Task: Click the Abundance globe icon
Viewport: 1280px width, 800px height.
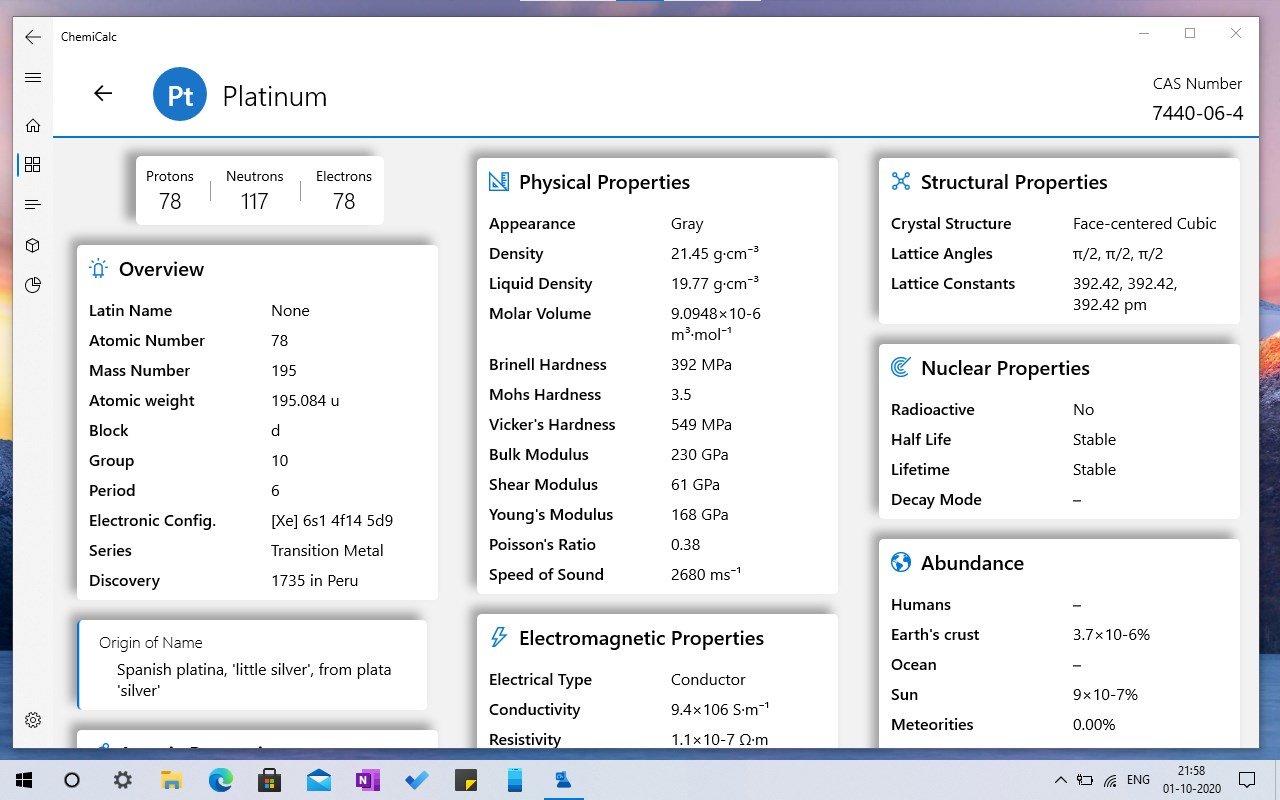Action: (x=901, y=563)
